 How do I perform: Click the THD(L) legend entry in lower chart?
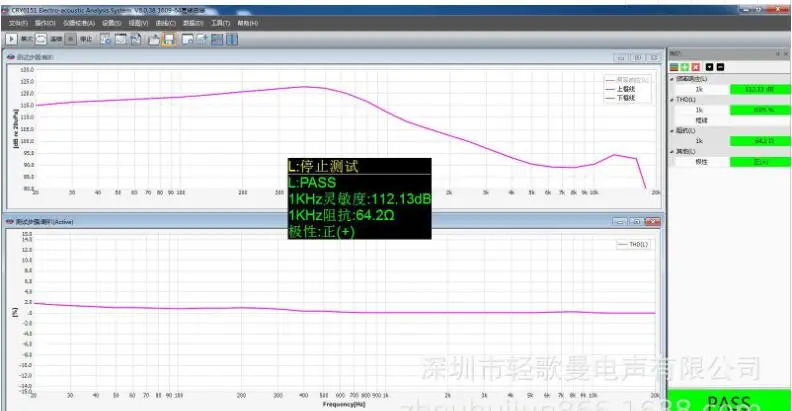[x=633, y=244]
